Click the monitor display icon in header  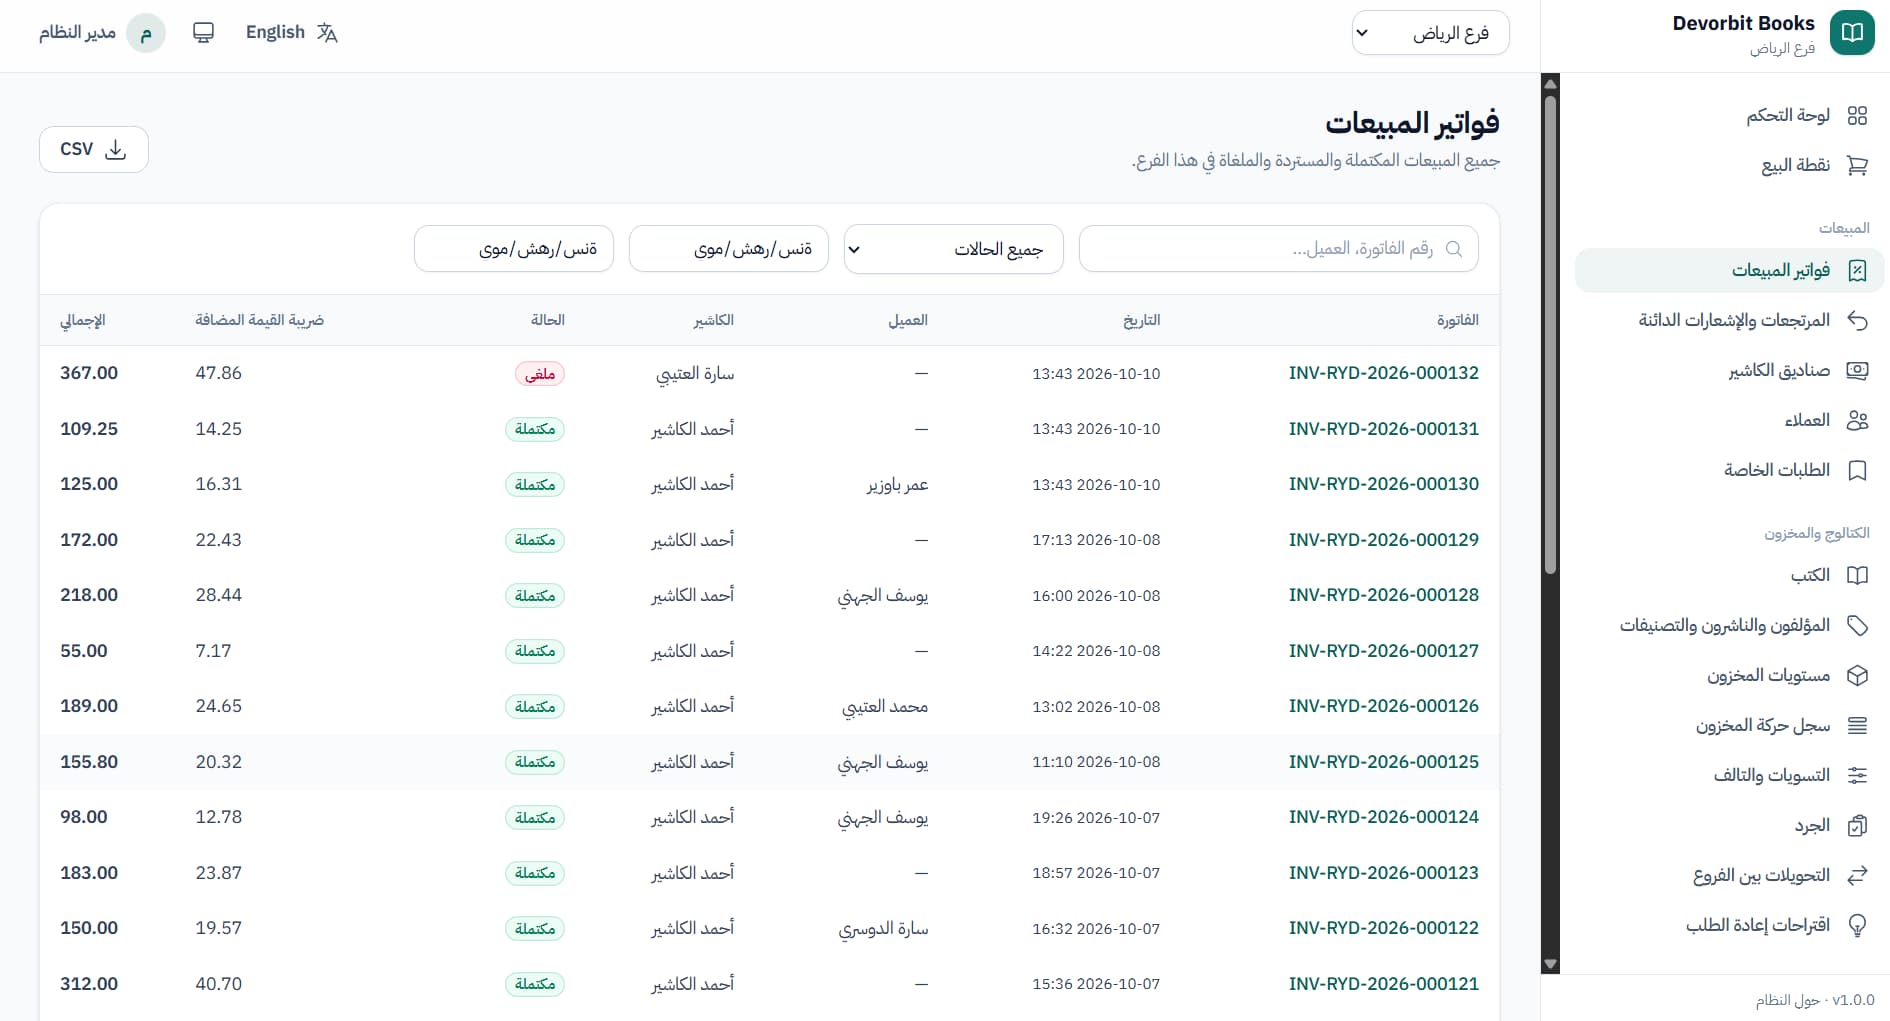point(203,33)
